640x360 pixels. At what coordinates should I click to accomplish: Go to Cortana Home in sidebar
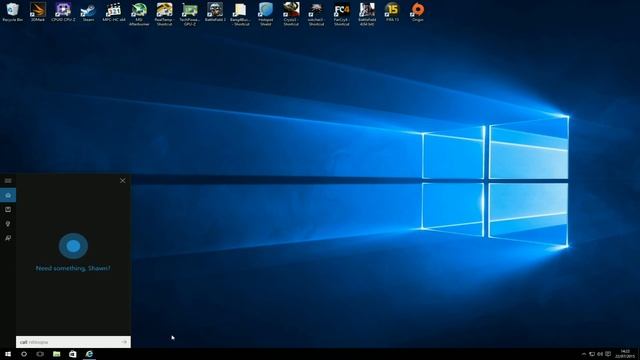(8, 195)
